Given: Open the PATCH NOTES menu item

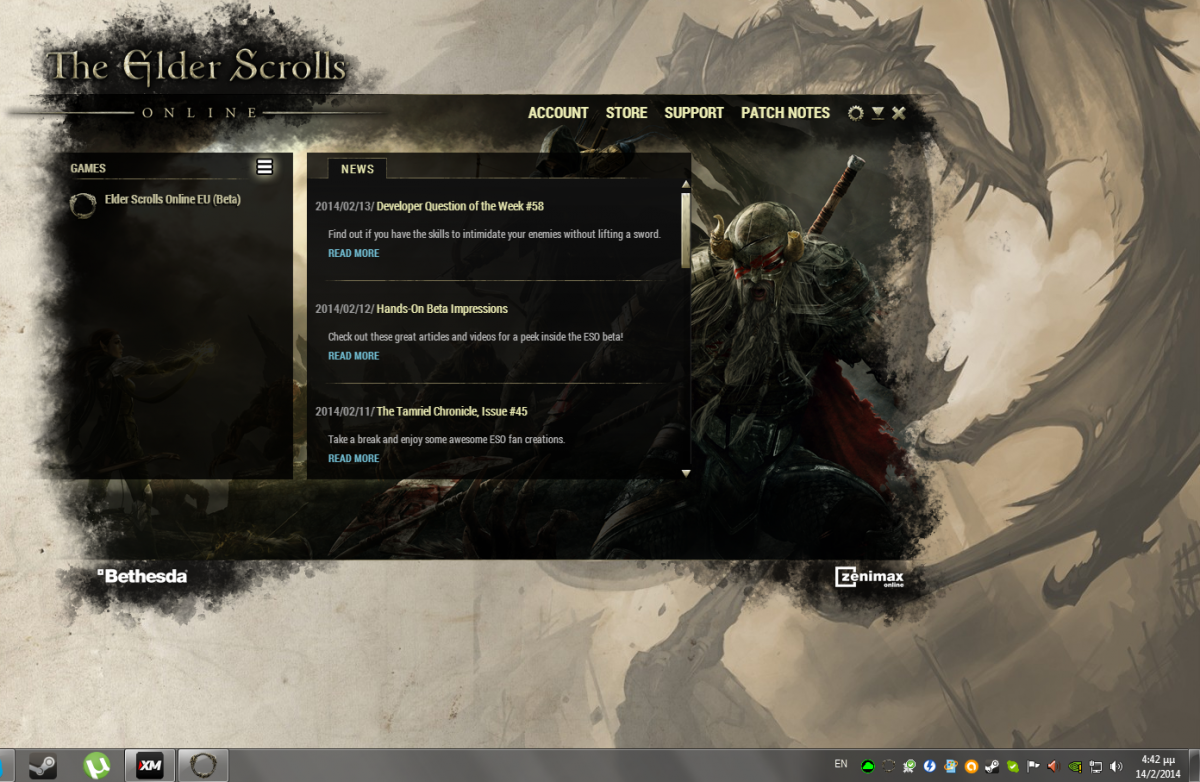Looking at the screenshot, I should pos(785,113).
